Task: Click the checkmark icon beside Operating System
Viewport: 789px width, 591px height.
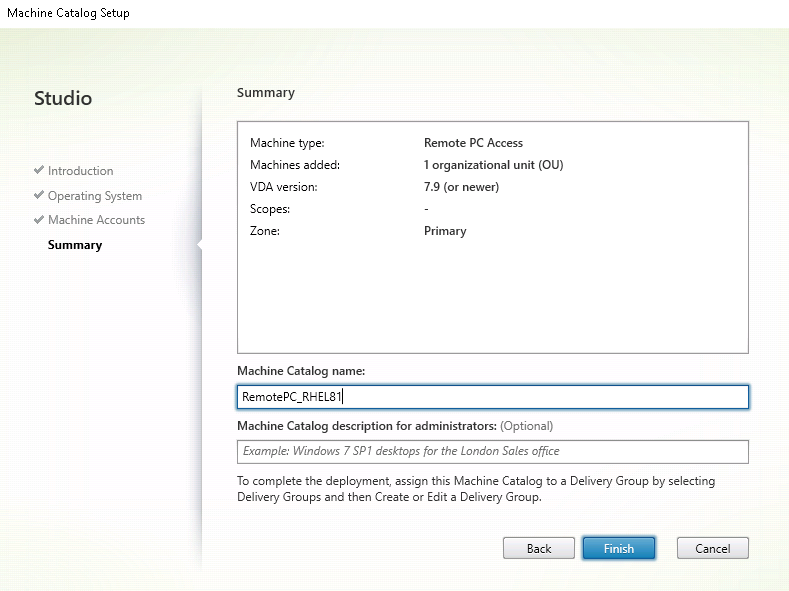Action: pos(39,196)
